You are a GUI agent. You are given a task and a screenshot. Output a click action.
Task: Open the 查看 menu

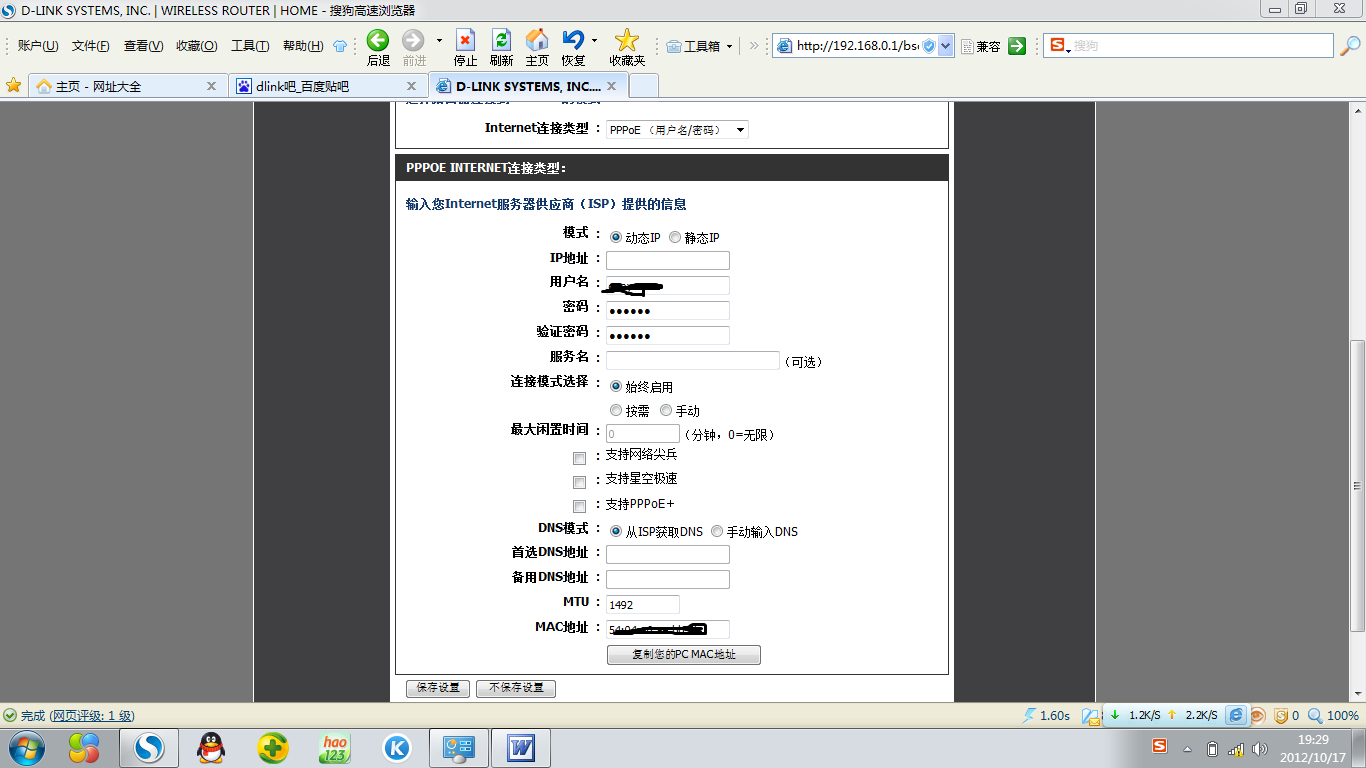(x=143, y=46)
